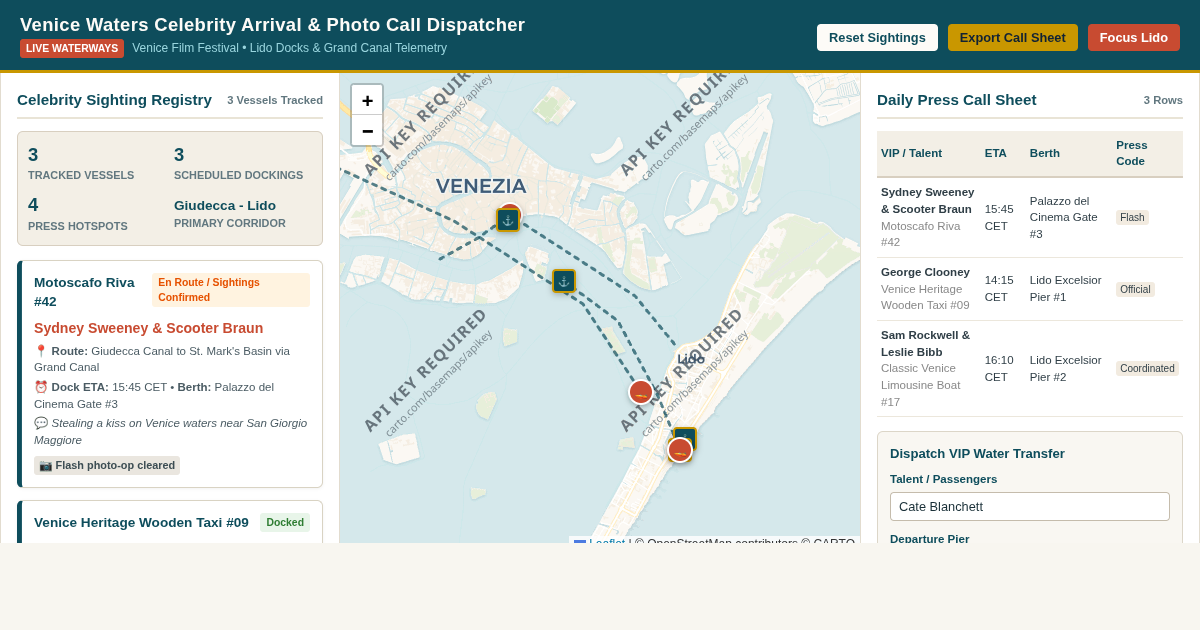Click the 3 Vessels Tracked counter
This screenshot has height=630, width=1200.
tap(275, 100)
